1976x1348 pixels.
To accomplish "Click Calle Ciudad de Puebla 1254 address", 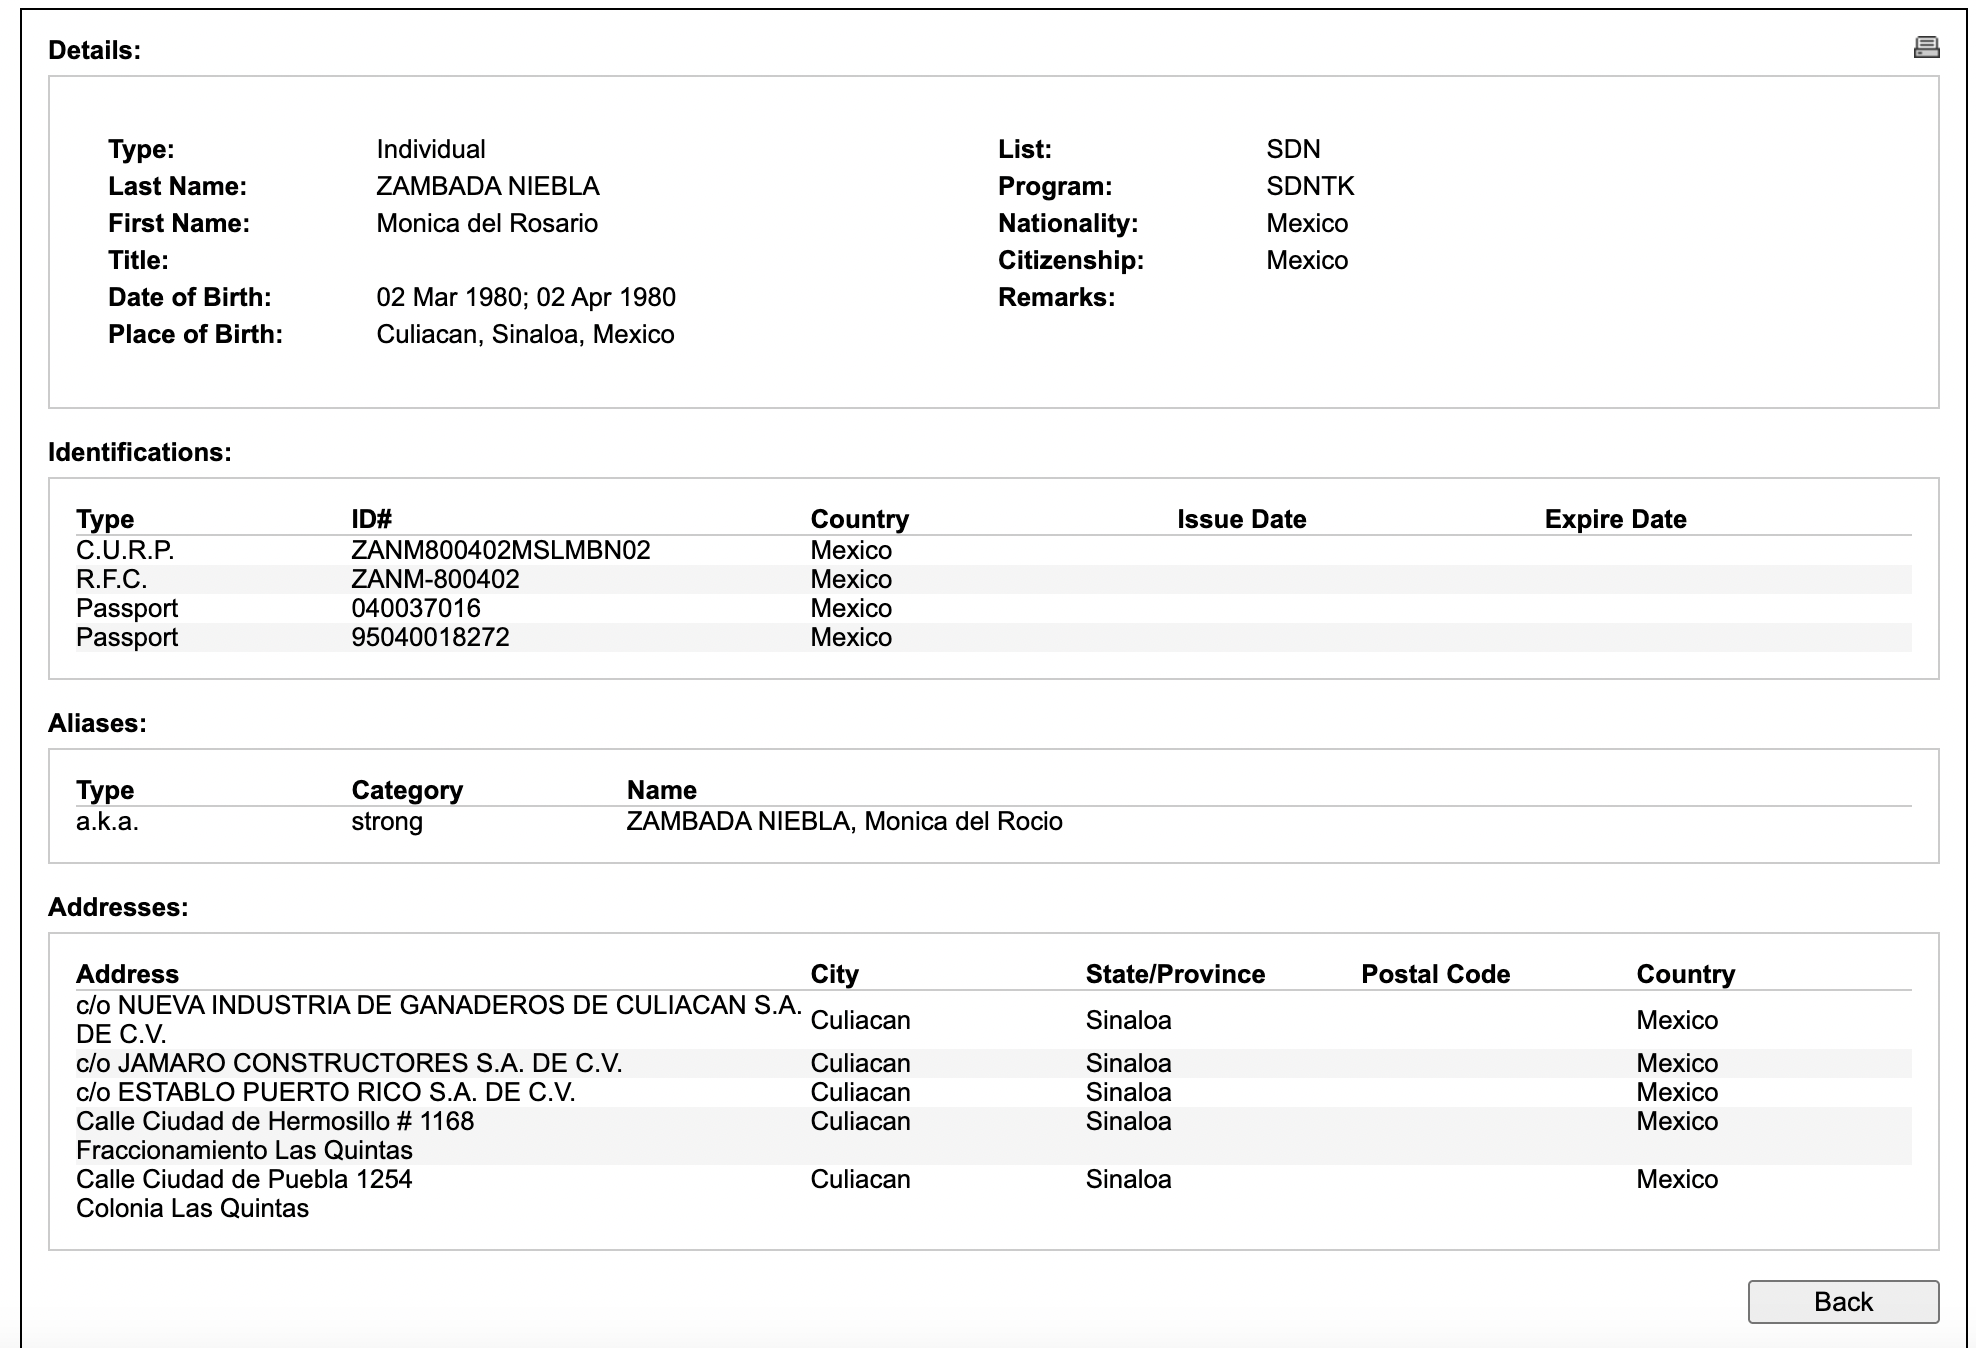I will (244, 1179).
